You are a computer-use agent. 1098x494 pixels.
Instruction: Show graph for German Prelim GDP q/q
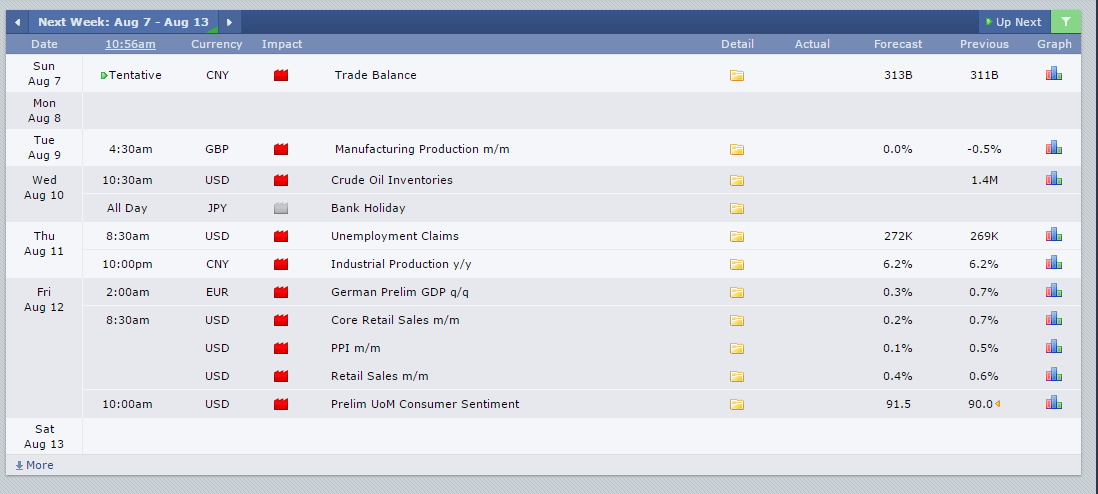click(x=1054, y=292)
